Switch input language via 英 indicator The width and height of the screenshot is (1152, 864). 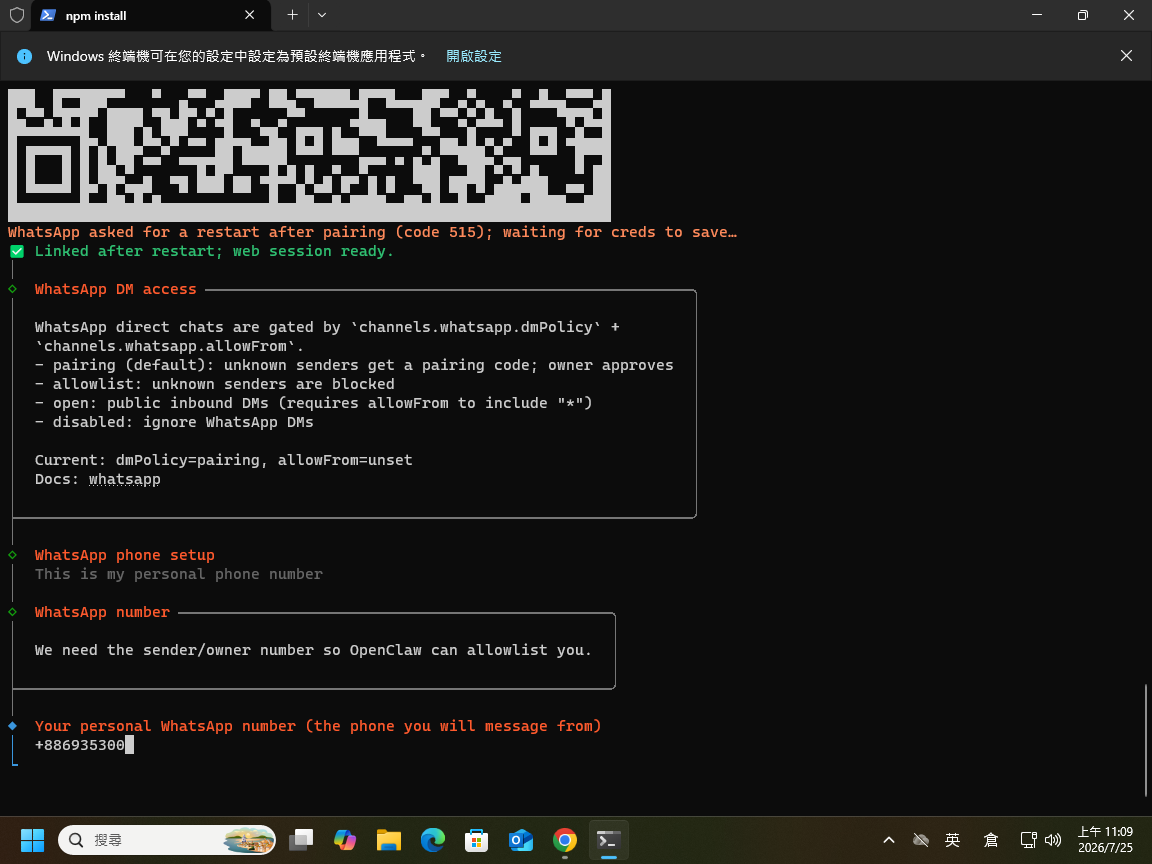point(953,840)
